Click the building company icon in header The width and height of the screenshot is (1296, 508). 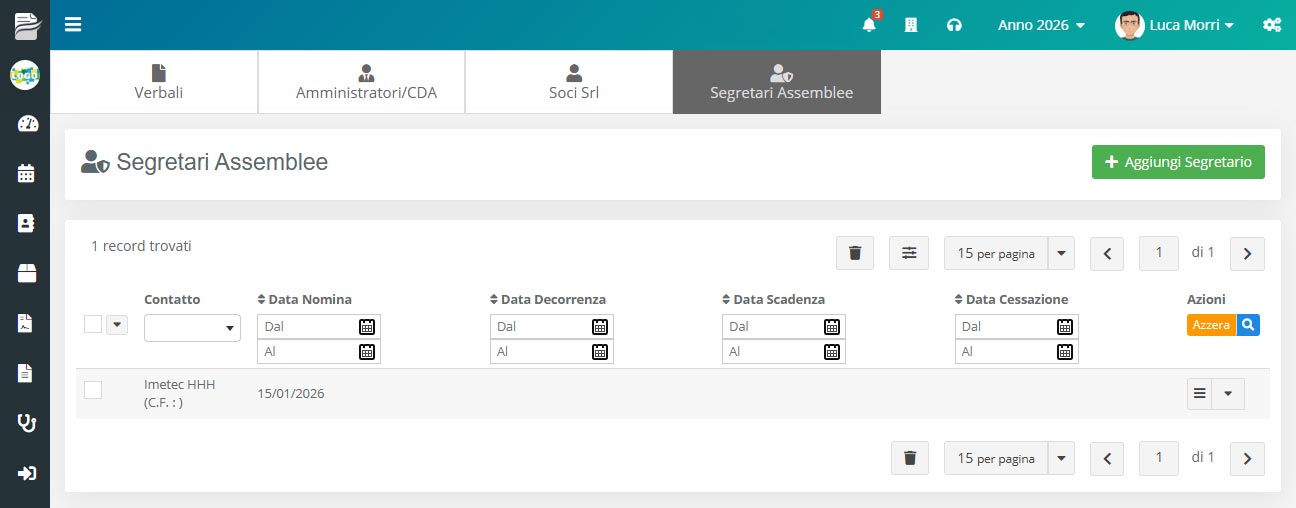(911, 25)
